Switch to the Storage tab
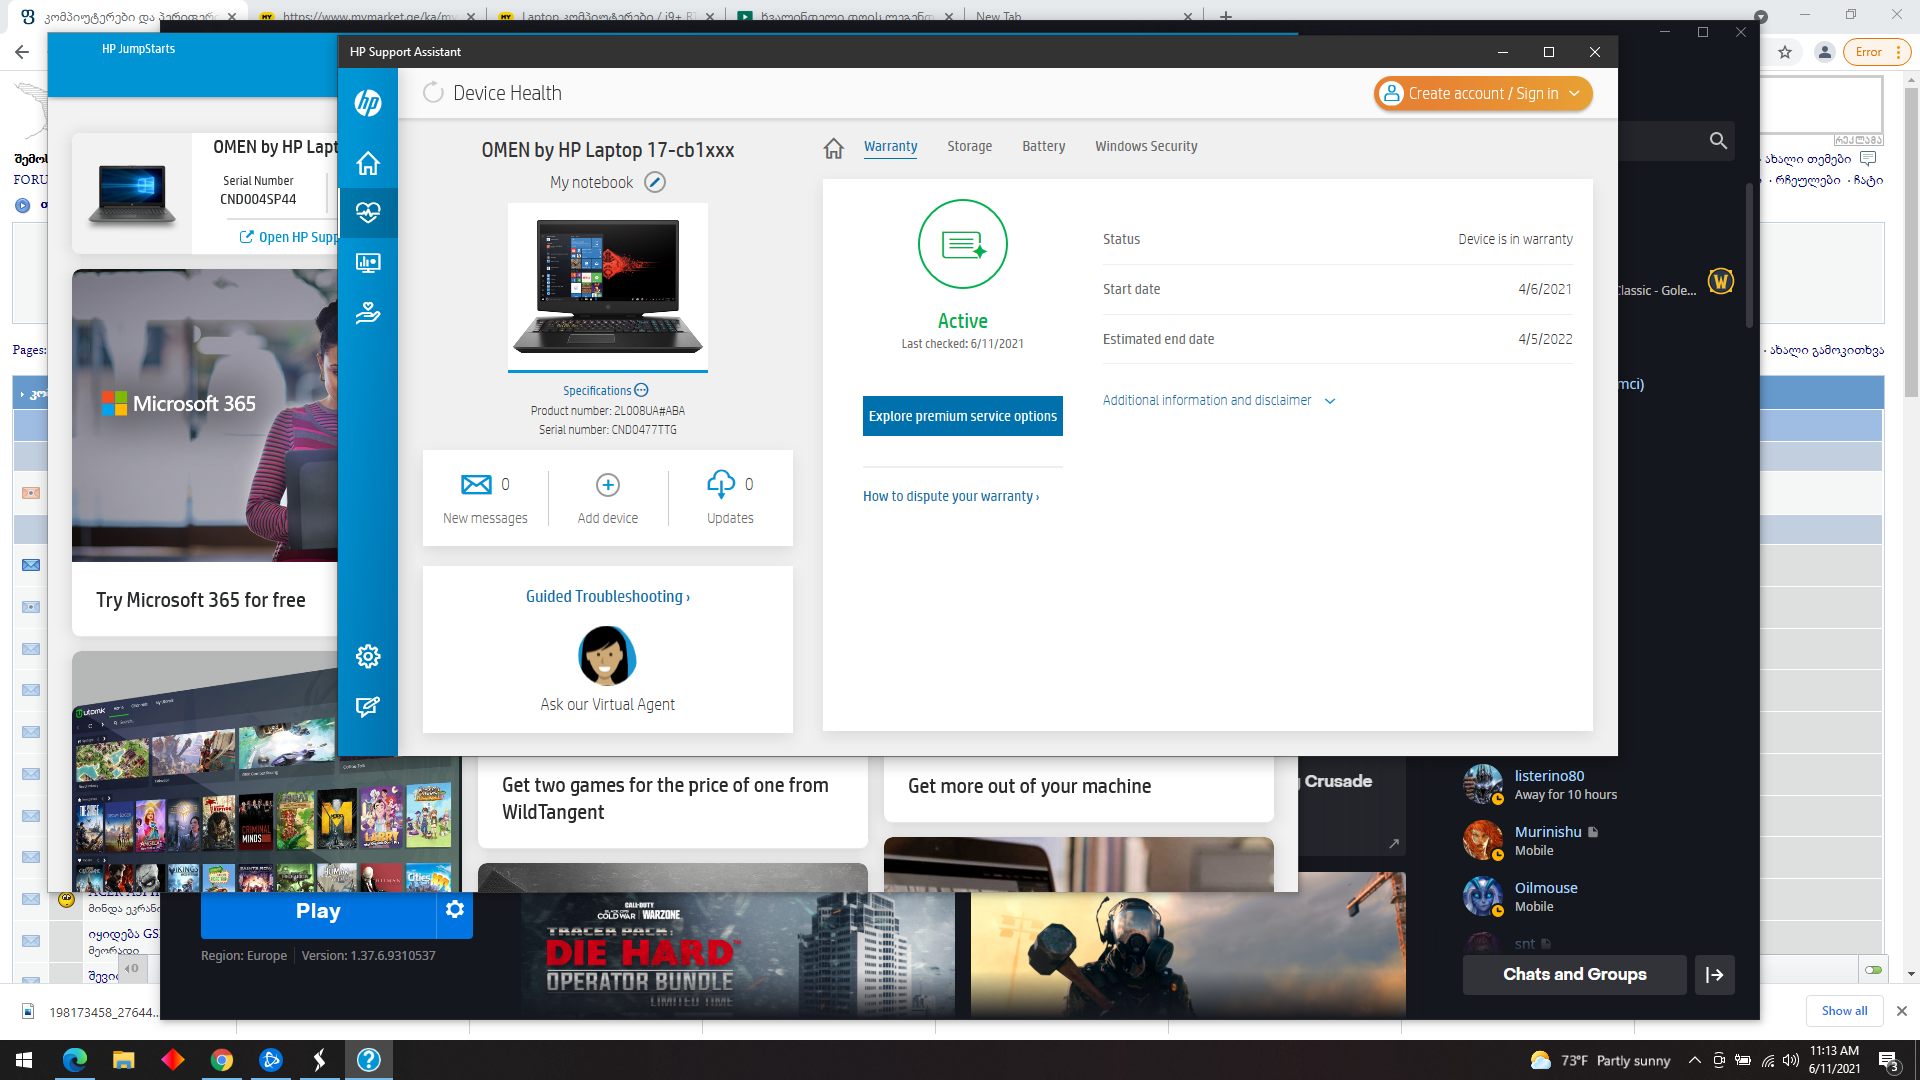The image size is (1920, 1080). coord(969,146)
